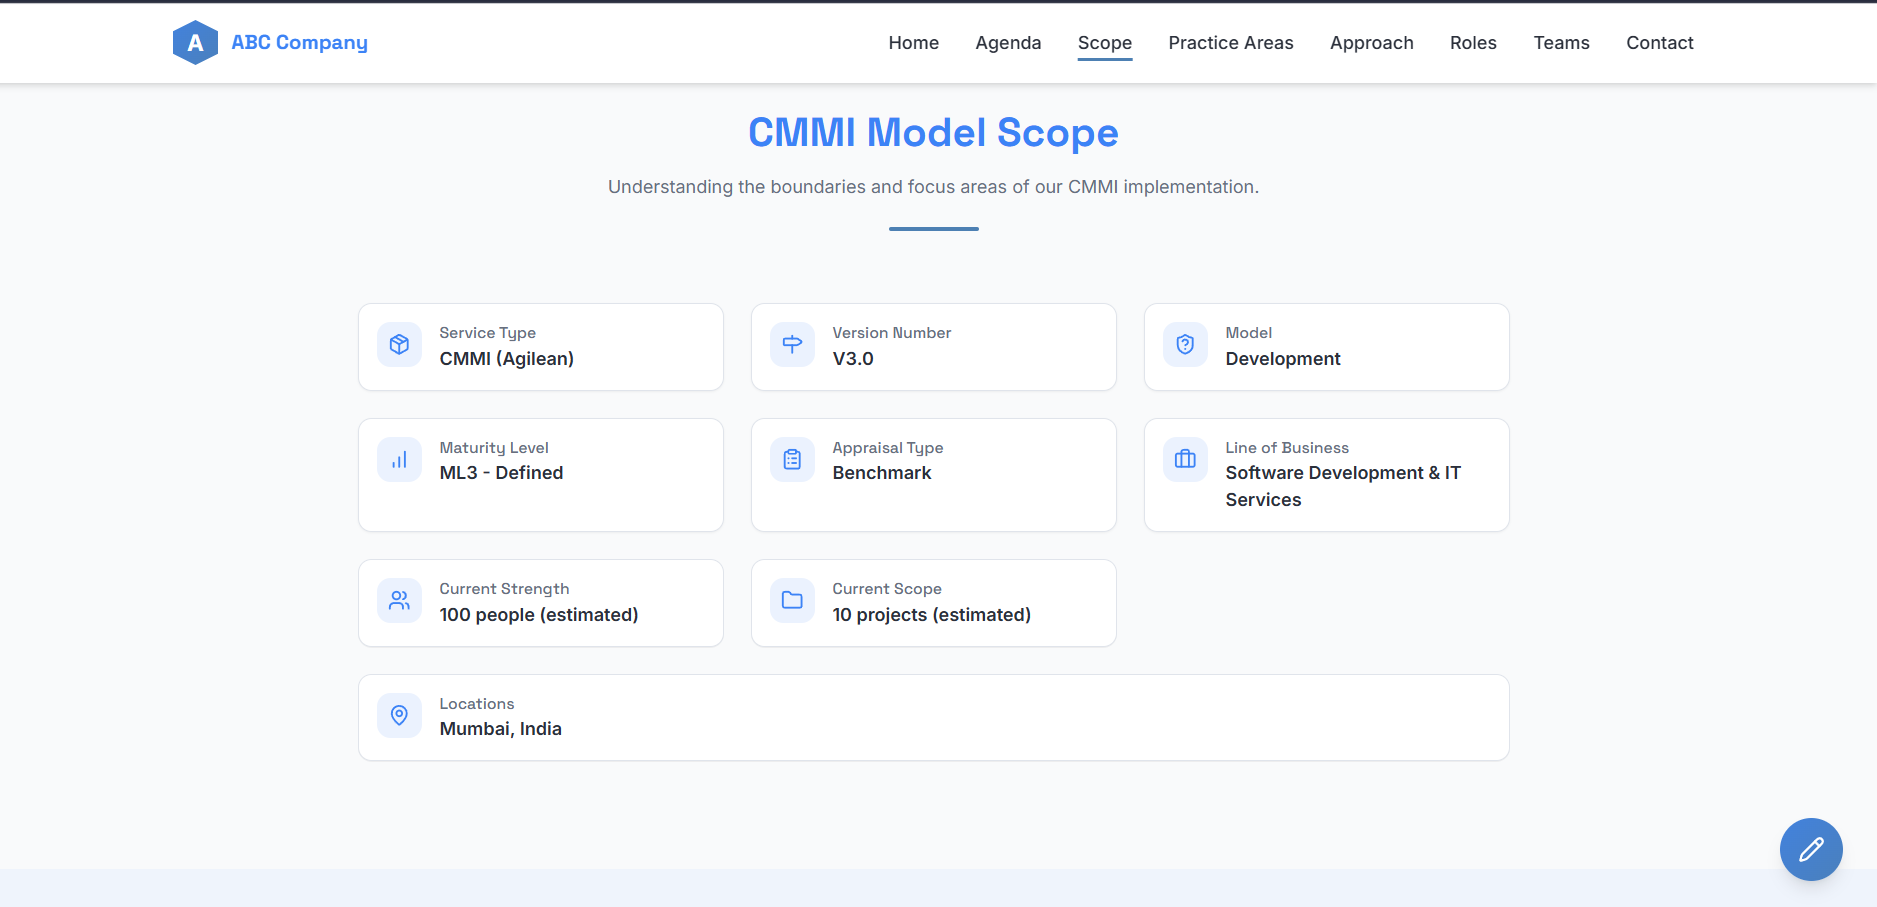Open the Agenda nav item
Viewport: 1877px width, 907px height.
1008,43
